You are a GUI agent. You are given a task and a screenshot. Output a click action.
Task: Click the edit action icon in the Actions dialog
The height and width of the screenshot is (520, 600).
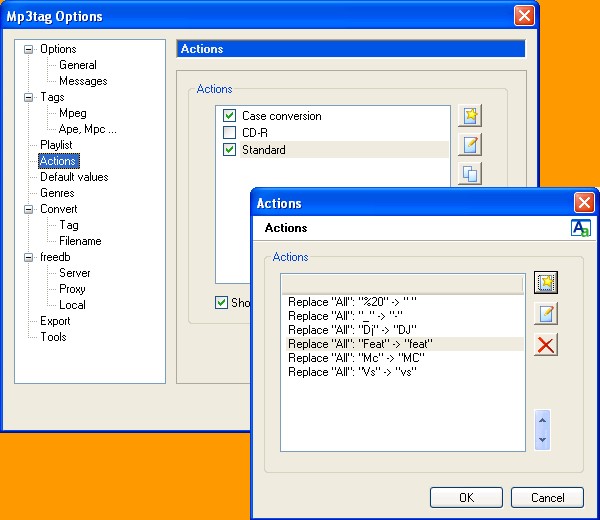tap(546, 314)
